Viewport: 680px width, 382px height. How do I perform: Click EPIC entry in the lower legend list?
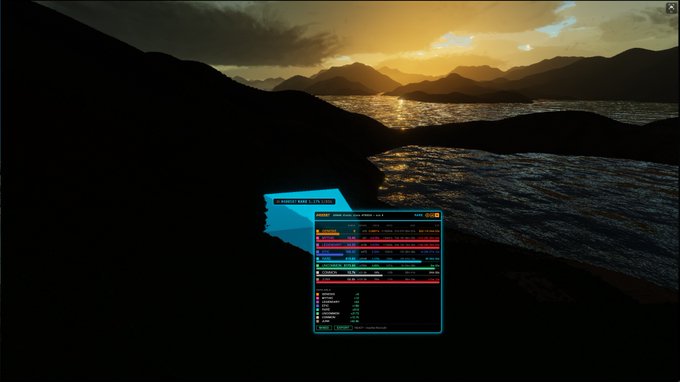pyautogui.click(x=338, y=306)
